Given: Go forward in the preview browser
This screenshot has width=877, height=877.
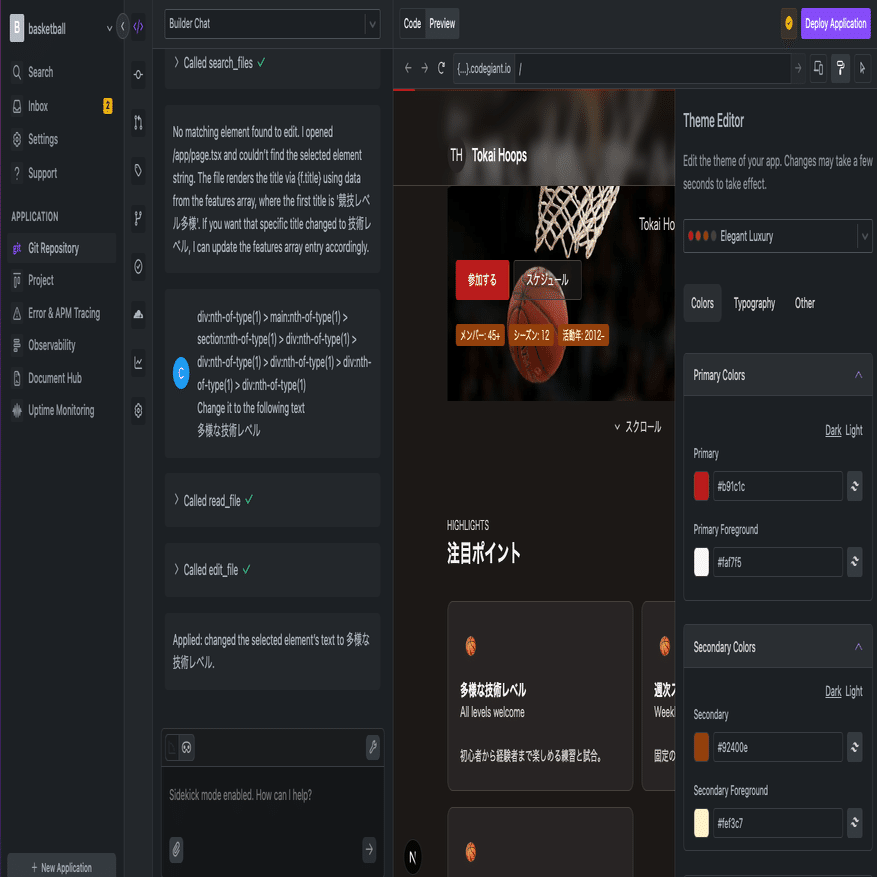Looking at the screenshot, I should pos(425,68).
